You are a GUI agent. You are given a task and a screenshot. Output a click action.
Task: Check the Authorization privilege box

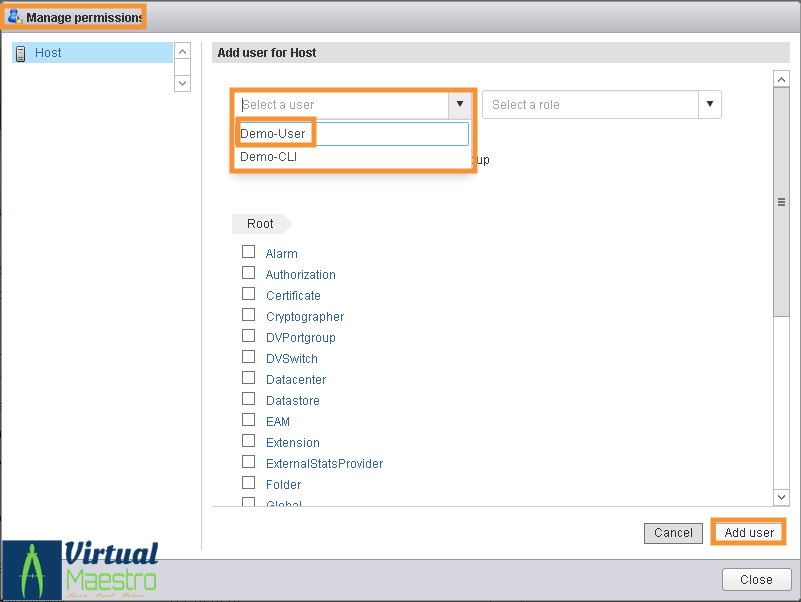(x=248, y=273)
